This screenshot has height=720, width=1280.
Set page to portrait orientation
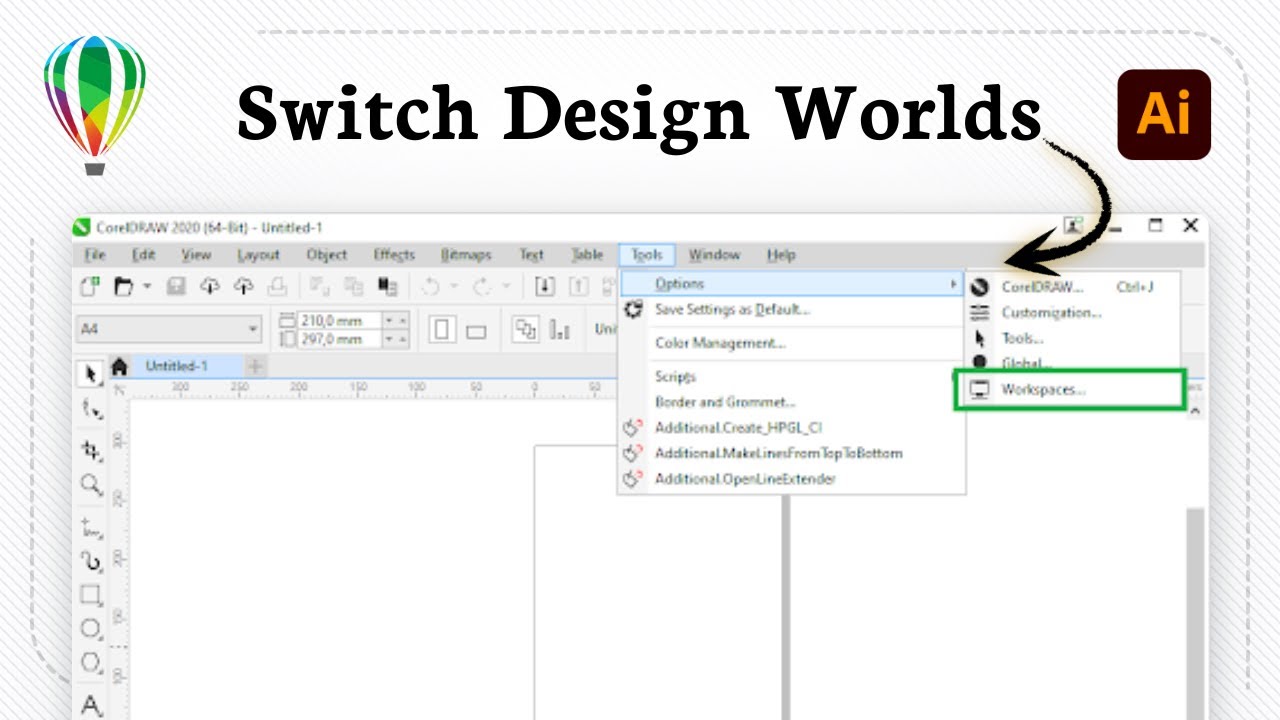[x=443, y=329]
